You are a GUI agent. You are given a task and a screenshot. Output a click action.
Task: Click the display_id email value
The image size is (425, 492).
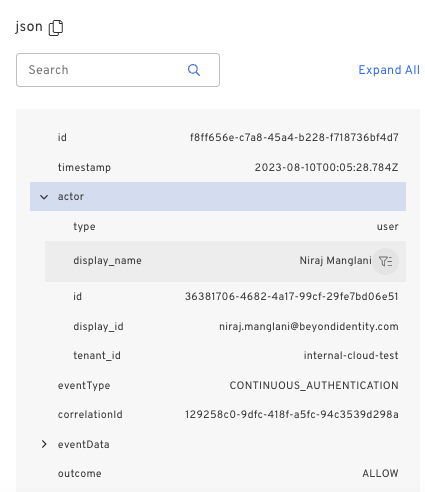[x=309, y=327]
